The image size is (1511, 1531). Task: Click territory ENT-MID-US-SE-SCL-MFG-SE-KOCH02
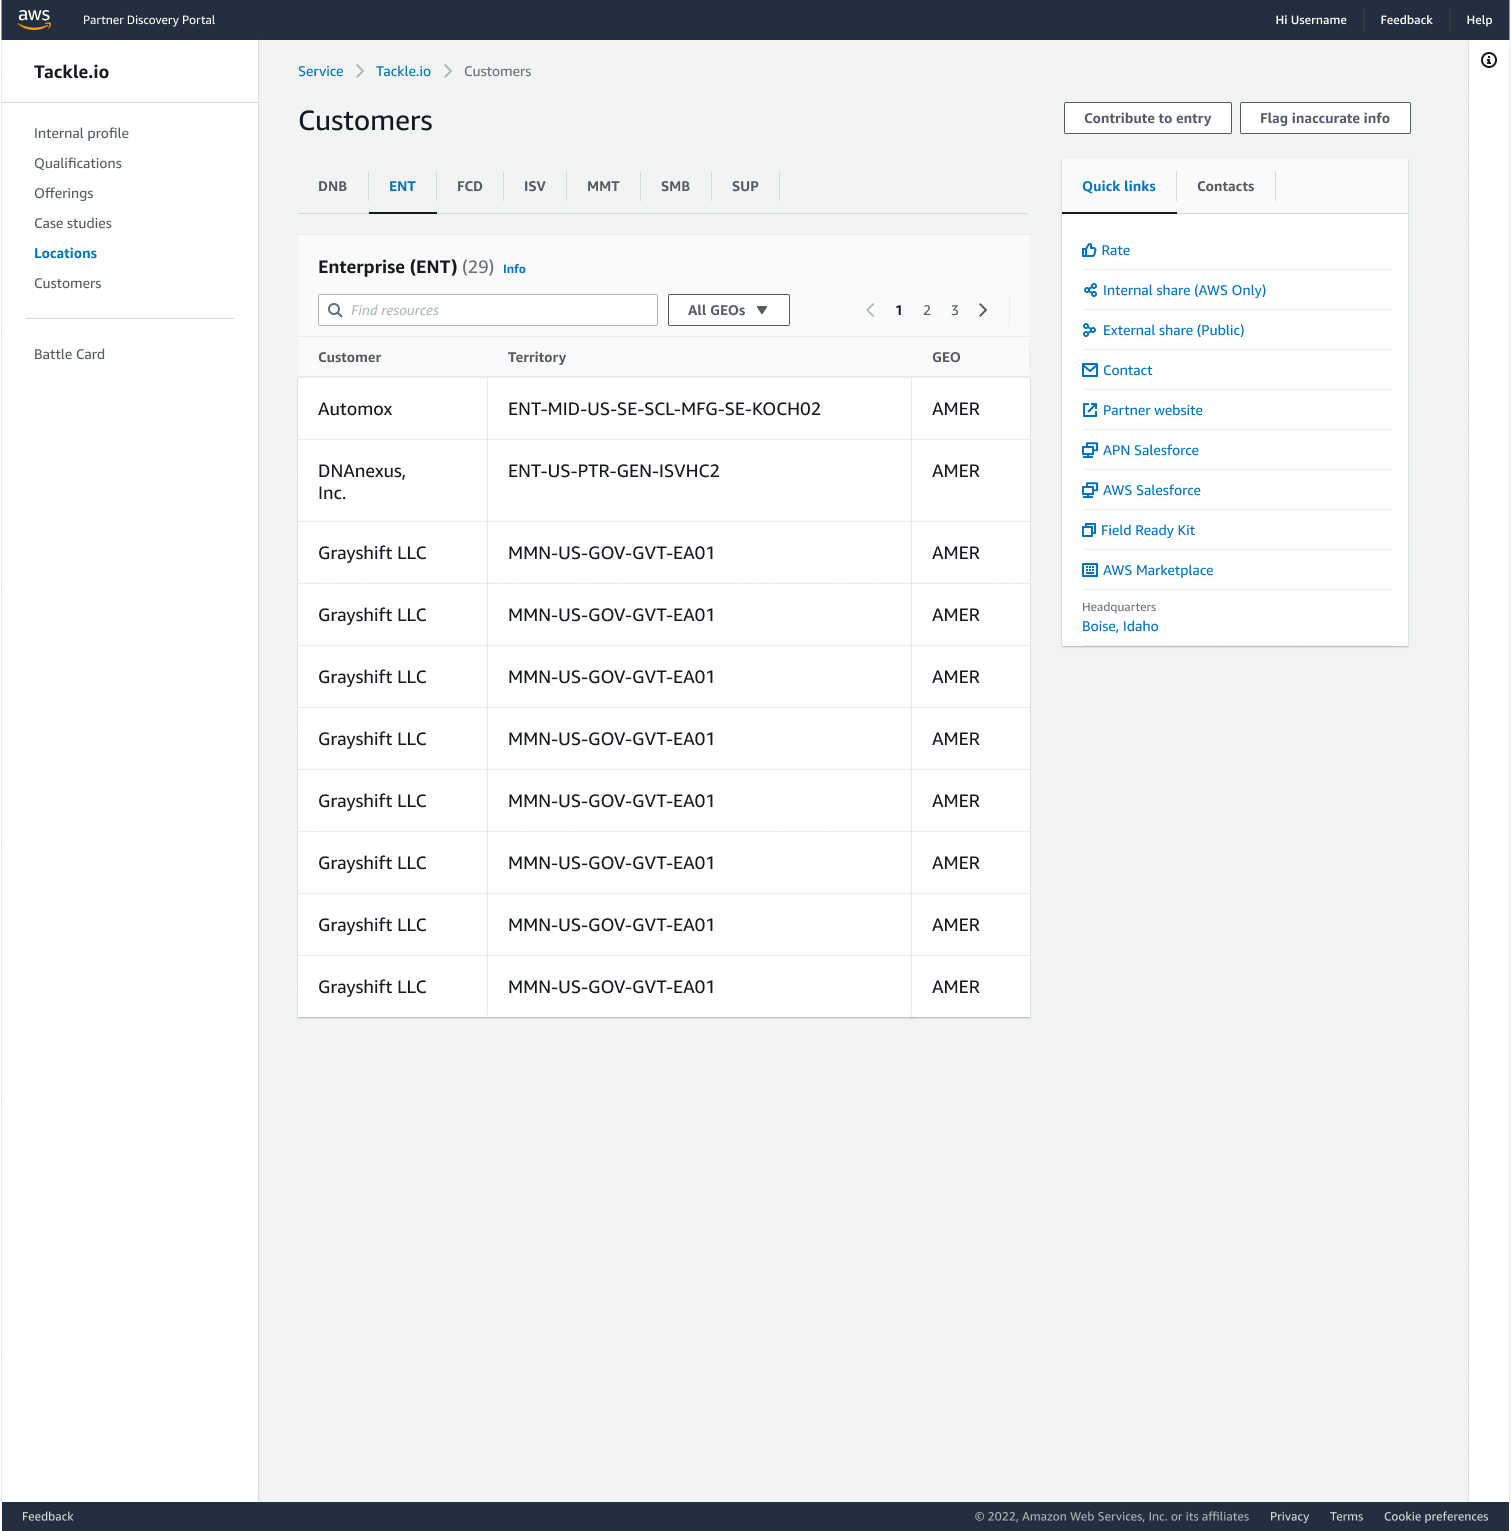pos(664,409)
